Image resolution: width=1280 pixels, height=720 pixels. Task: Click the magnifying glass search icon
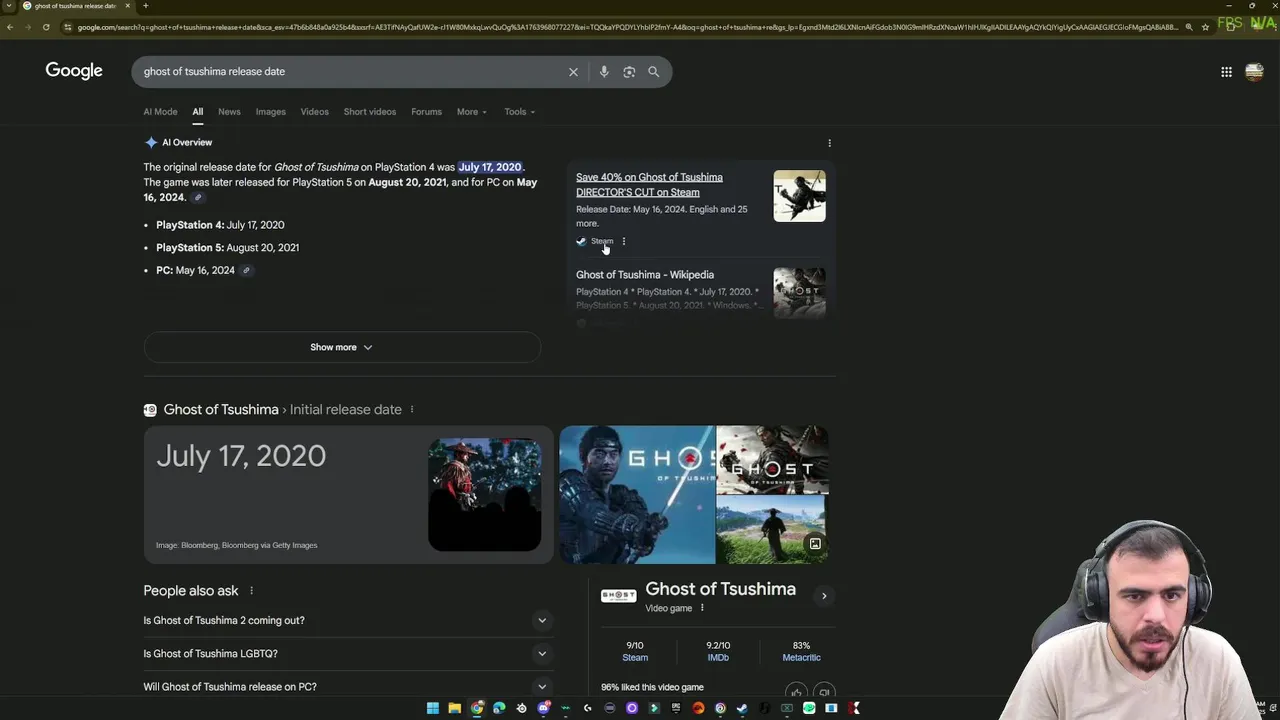pyautogui.click(x=653, y=72)
